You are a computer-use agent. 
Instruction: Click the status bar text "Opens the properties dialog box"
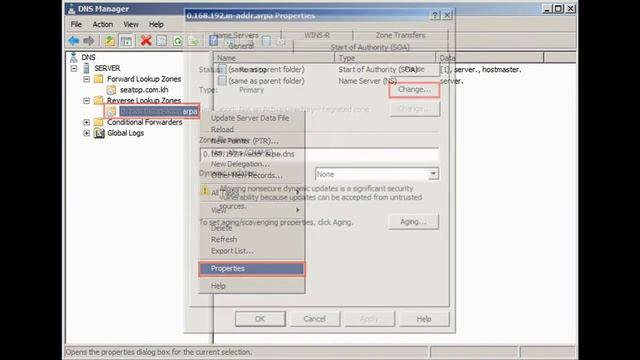coord(159,352)
